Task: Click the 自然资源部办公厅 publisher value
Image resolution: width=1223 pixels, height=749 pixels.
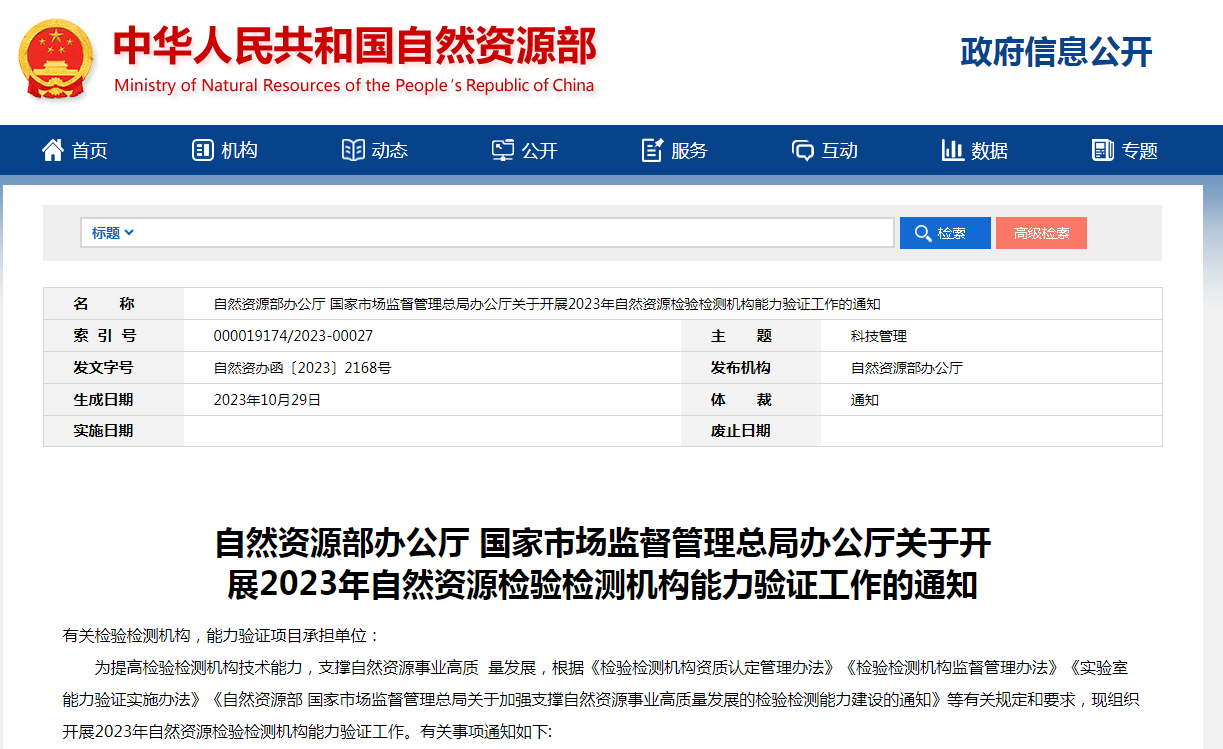Action: [x=906, y=368]
